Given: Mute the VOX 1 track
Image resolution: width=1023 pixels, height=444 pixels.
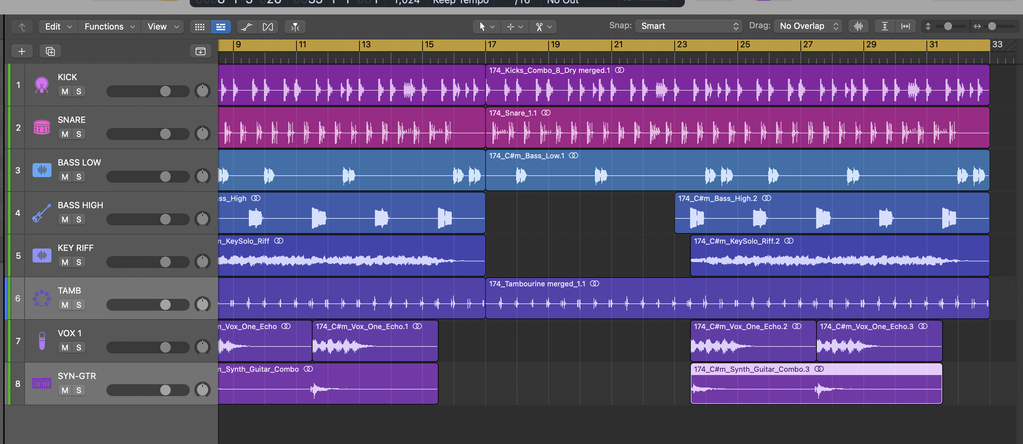Looking at the screenshot, I should click(x=65, y=348).
